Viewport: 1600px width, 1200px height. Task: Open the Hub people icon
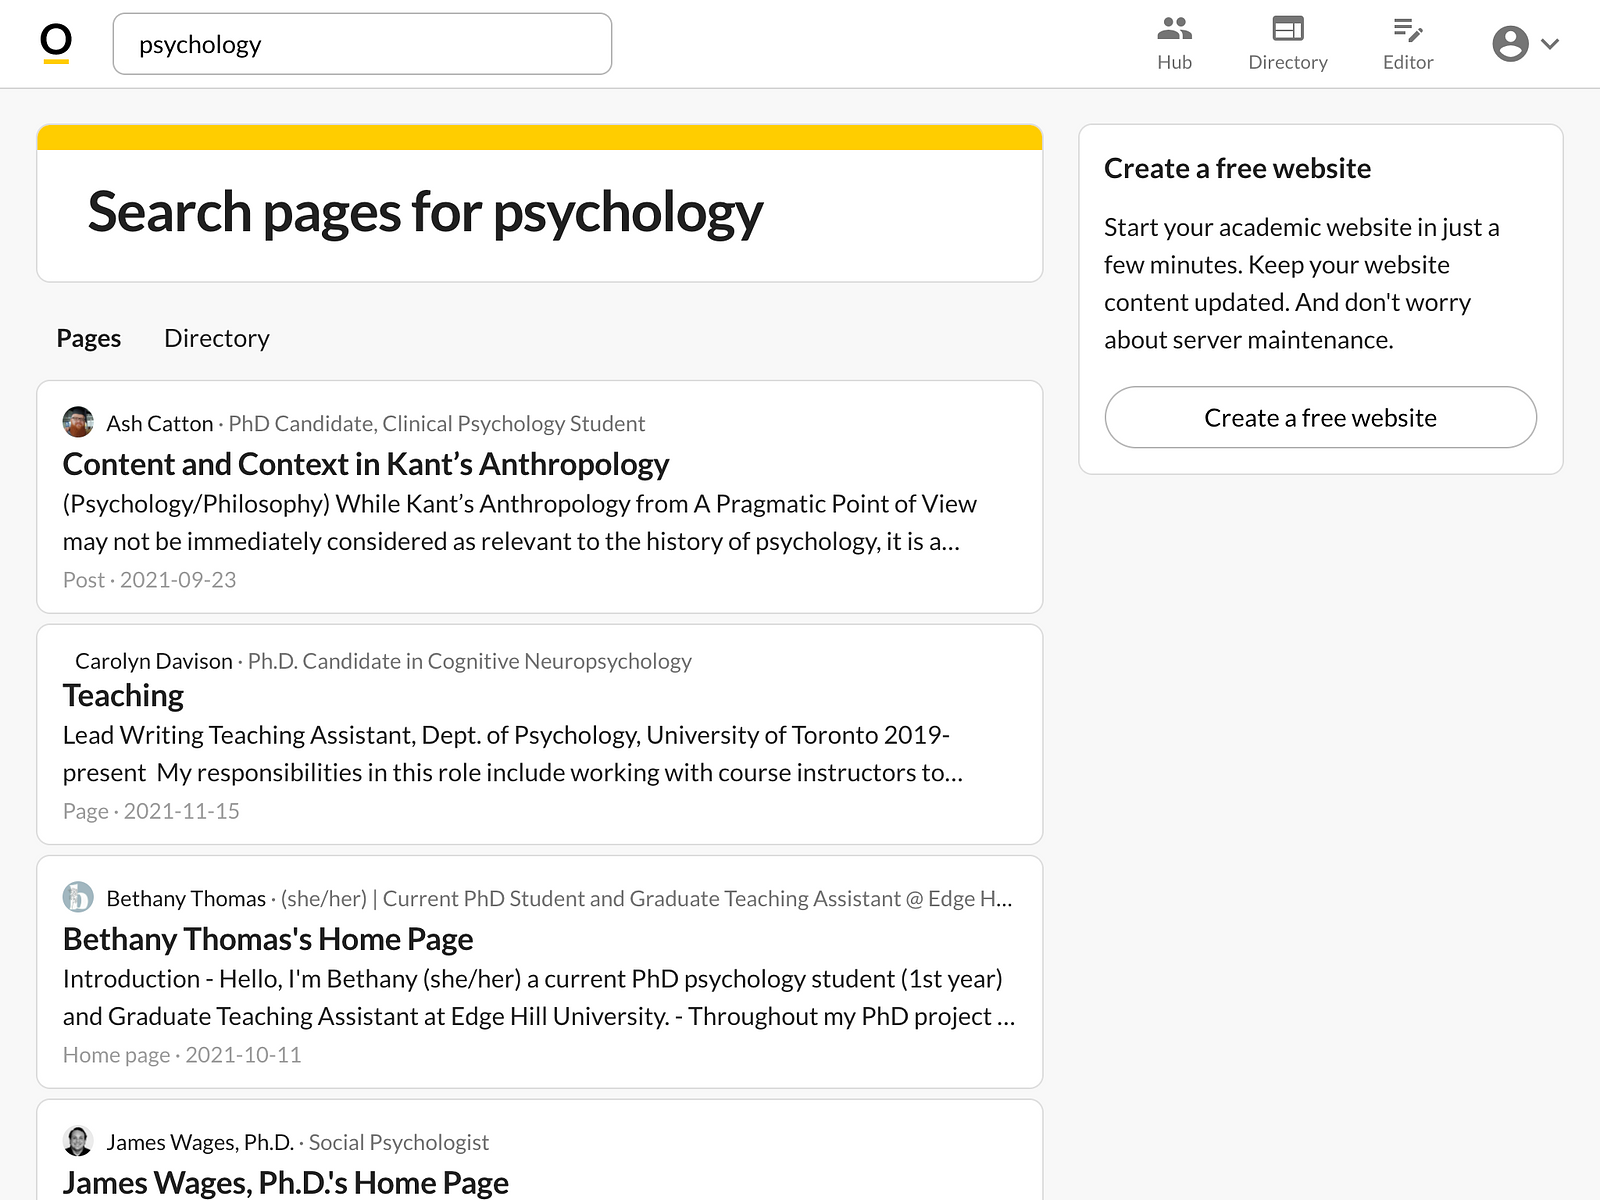[1174, 28]
